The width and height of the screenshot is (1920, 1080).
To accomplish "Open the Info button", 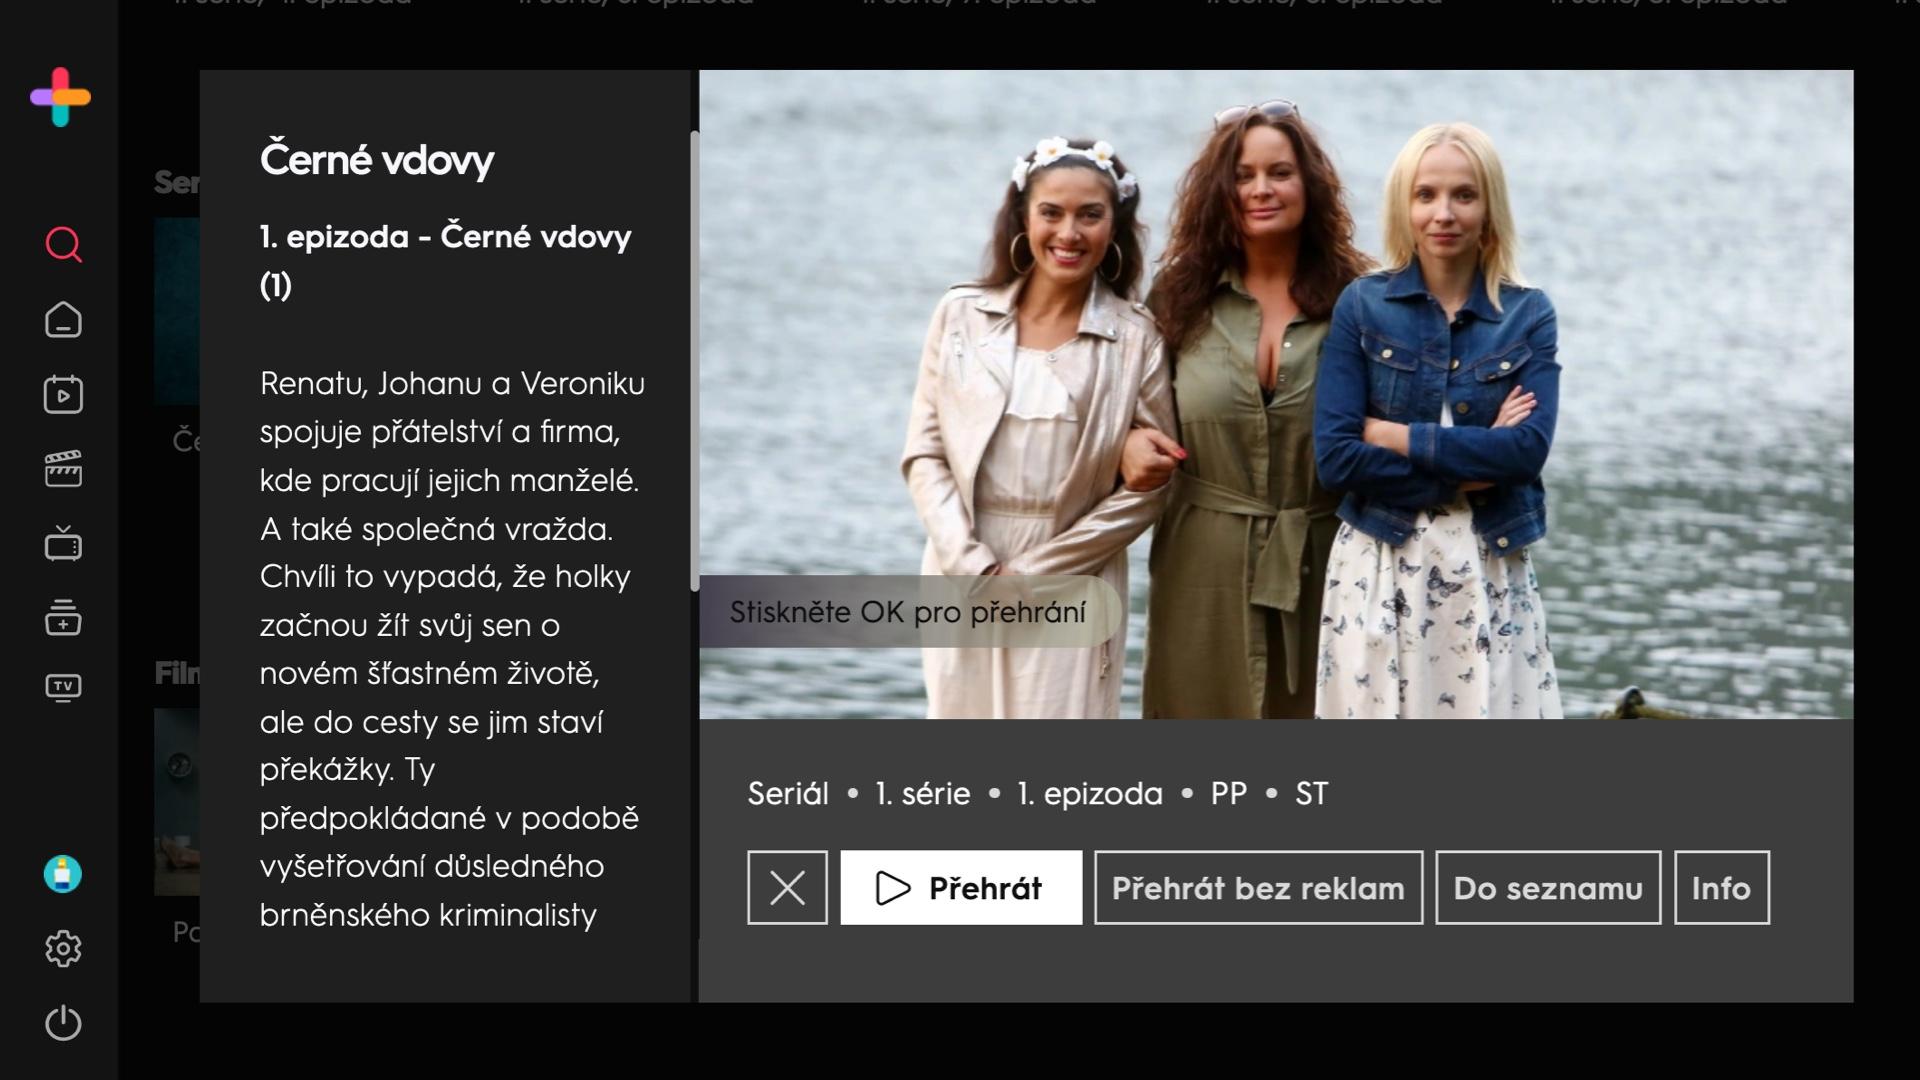I will [x=1721, y=888].
